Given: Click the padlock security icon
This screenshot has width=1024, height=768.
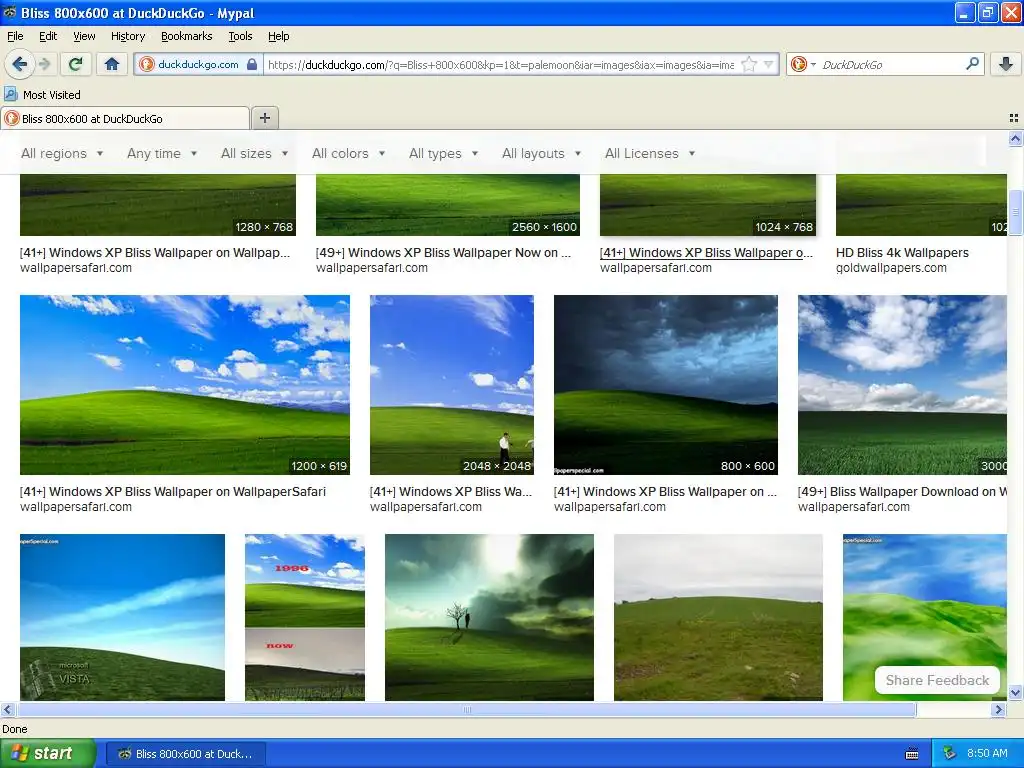Looking at the screenshot, I should (252, 64).
